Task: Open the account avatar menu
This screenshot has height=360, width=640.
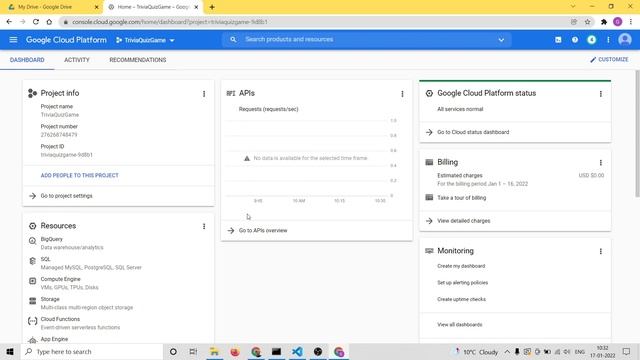Action: 625,40
